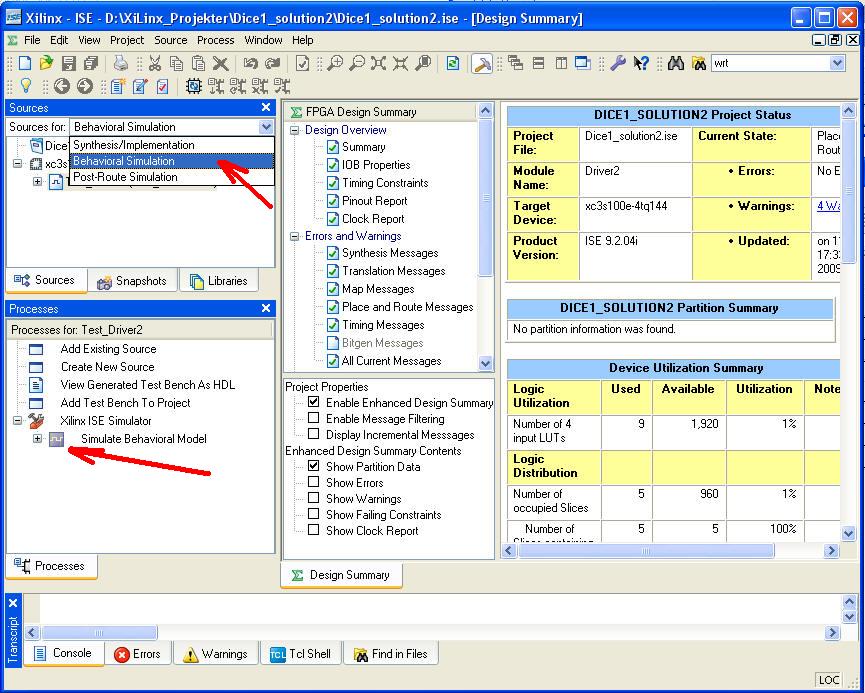Image resolution: width=865 pixels, height=693 pixels.
Task: Click the Open file folder icon
Action: pyautogui.click(x=47, y=63)
